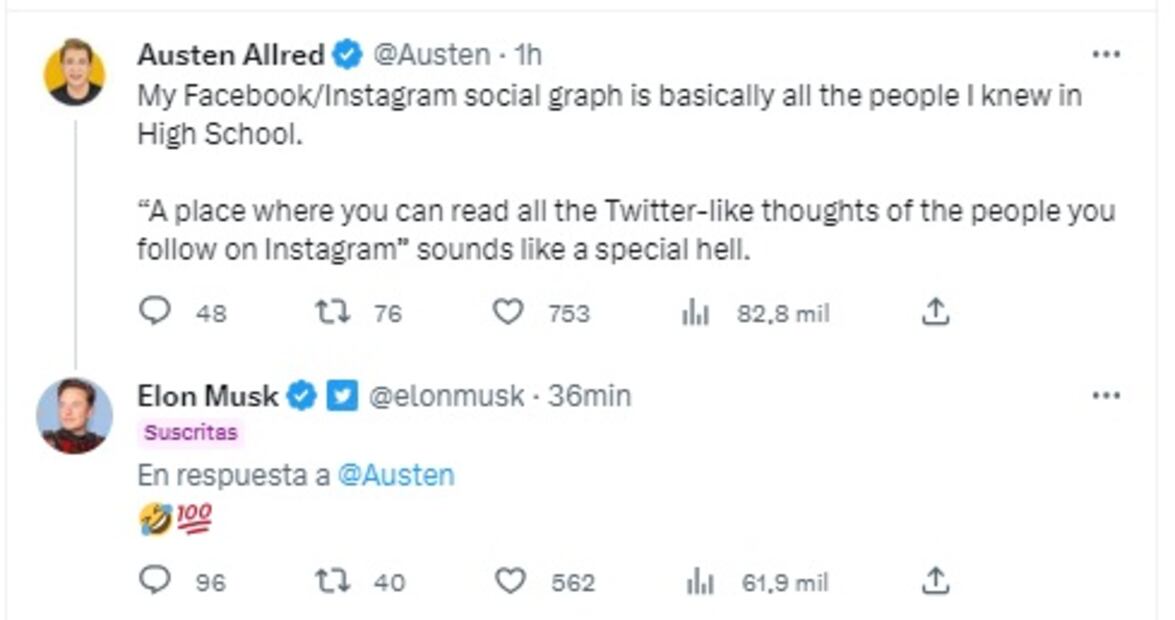Open Austen Allred's profile picture

pos(74,72)
